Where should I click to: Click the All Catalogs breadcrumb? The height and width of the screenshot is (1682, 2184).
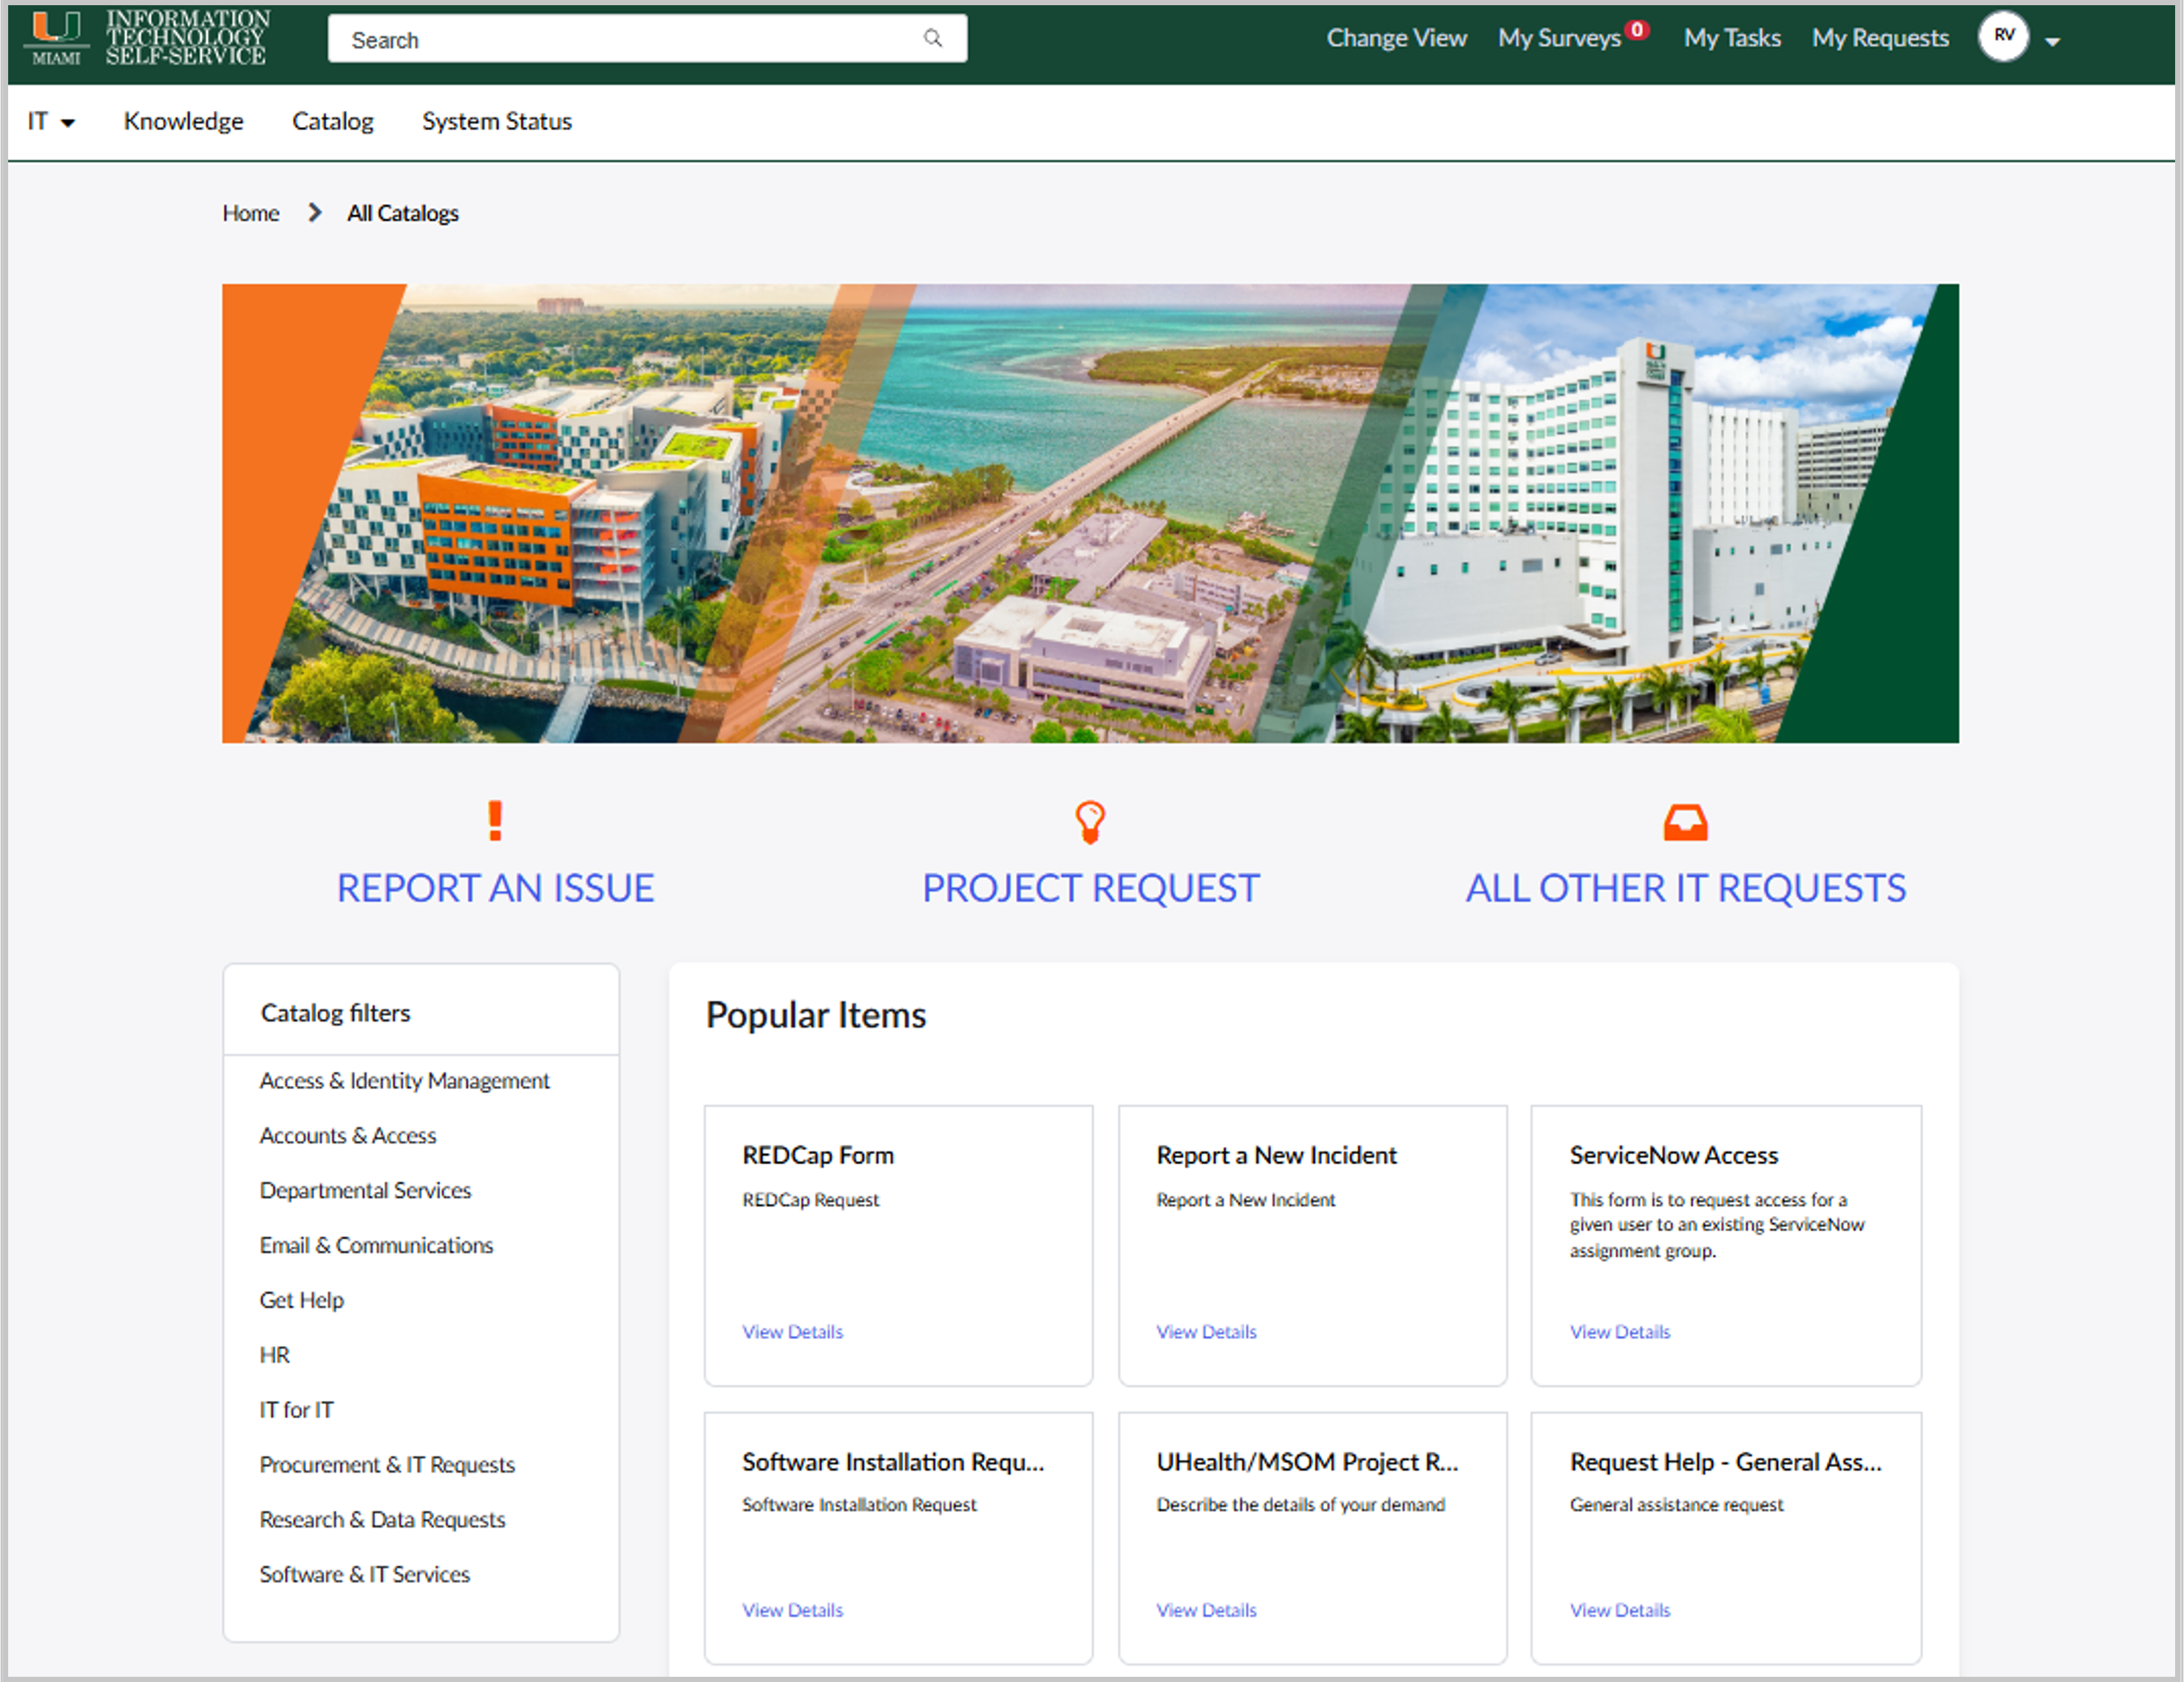tap(403, 213)
